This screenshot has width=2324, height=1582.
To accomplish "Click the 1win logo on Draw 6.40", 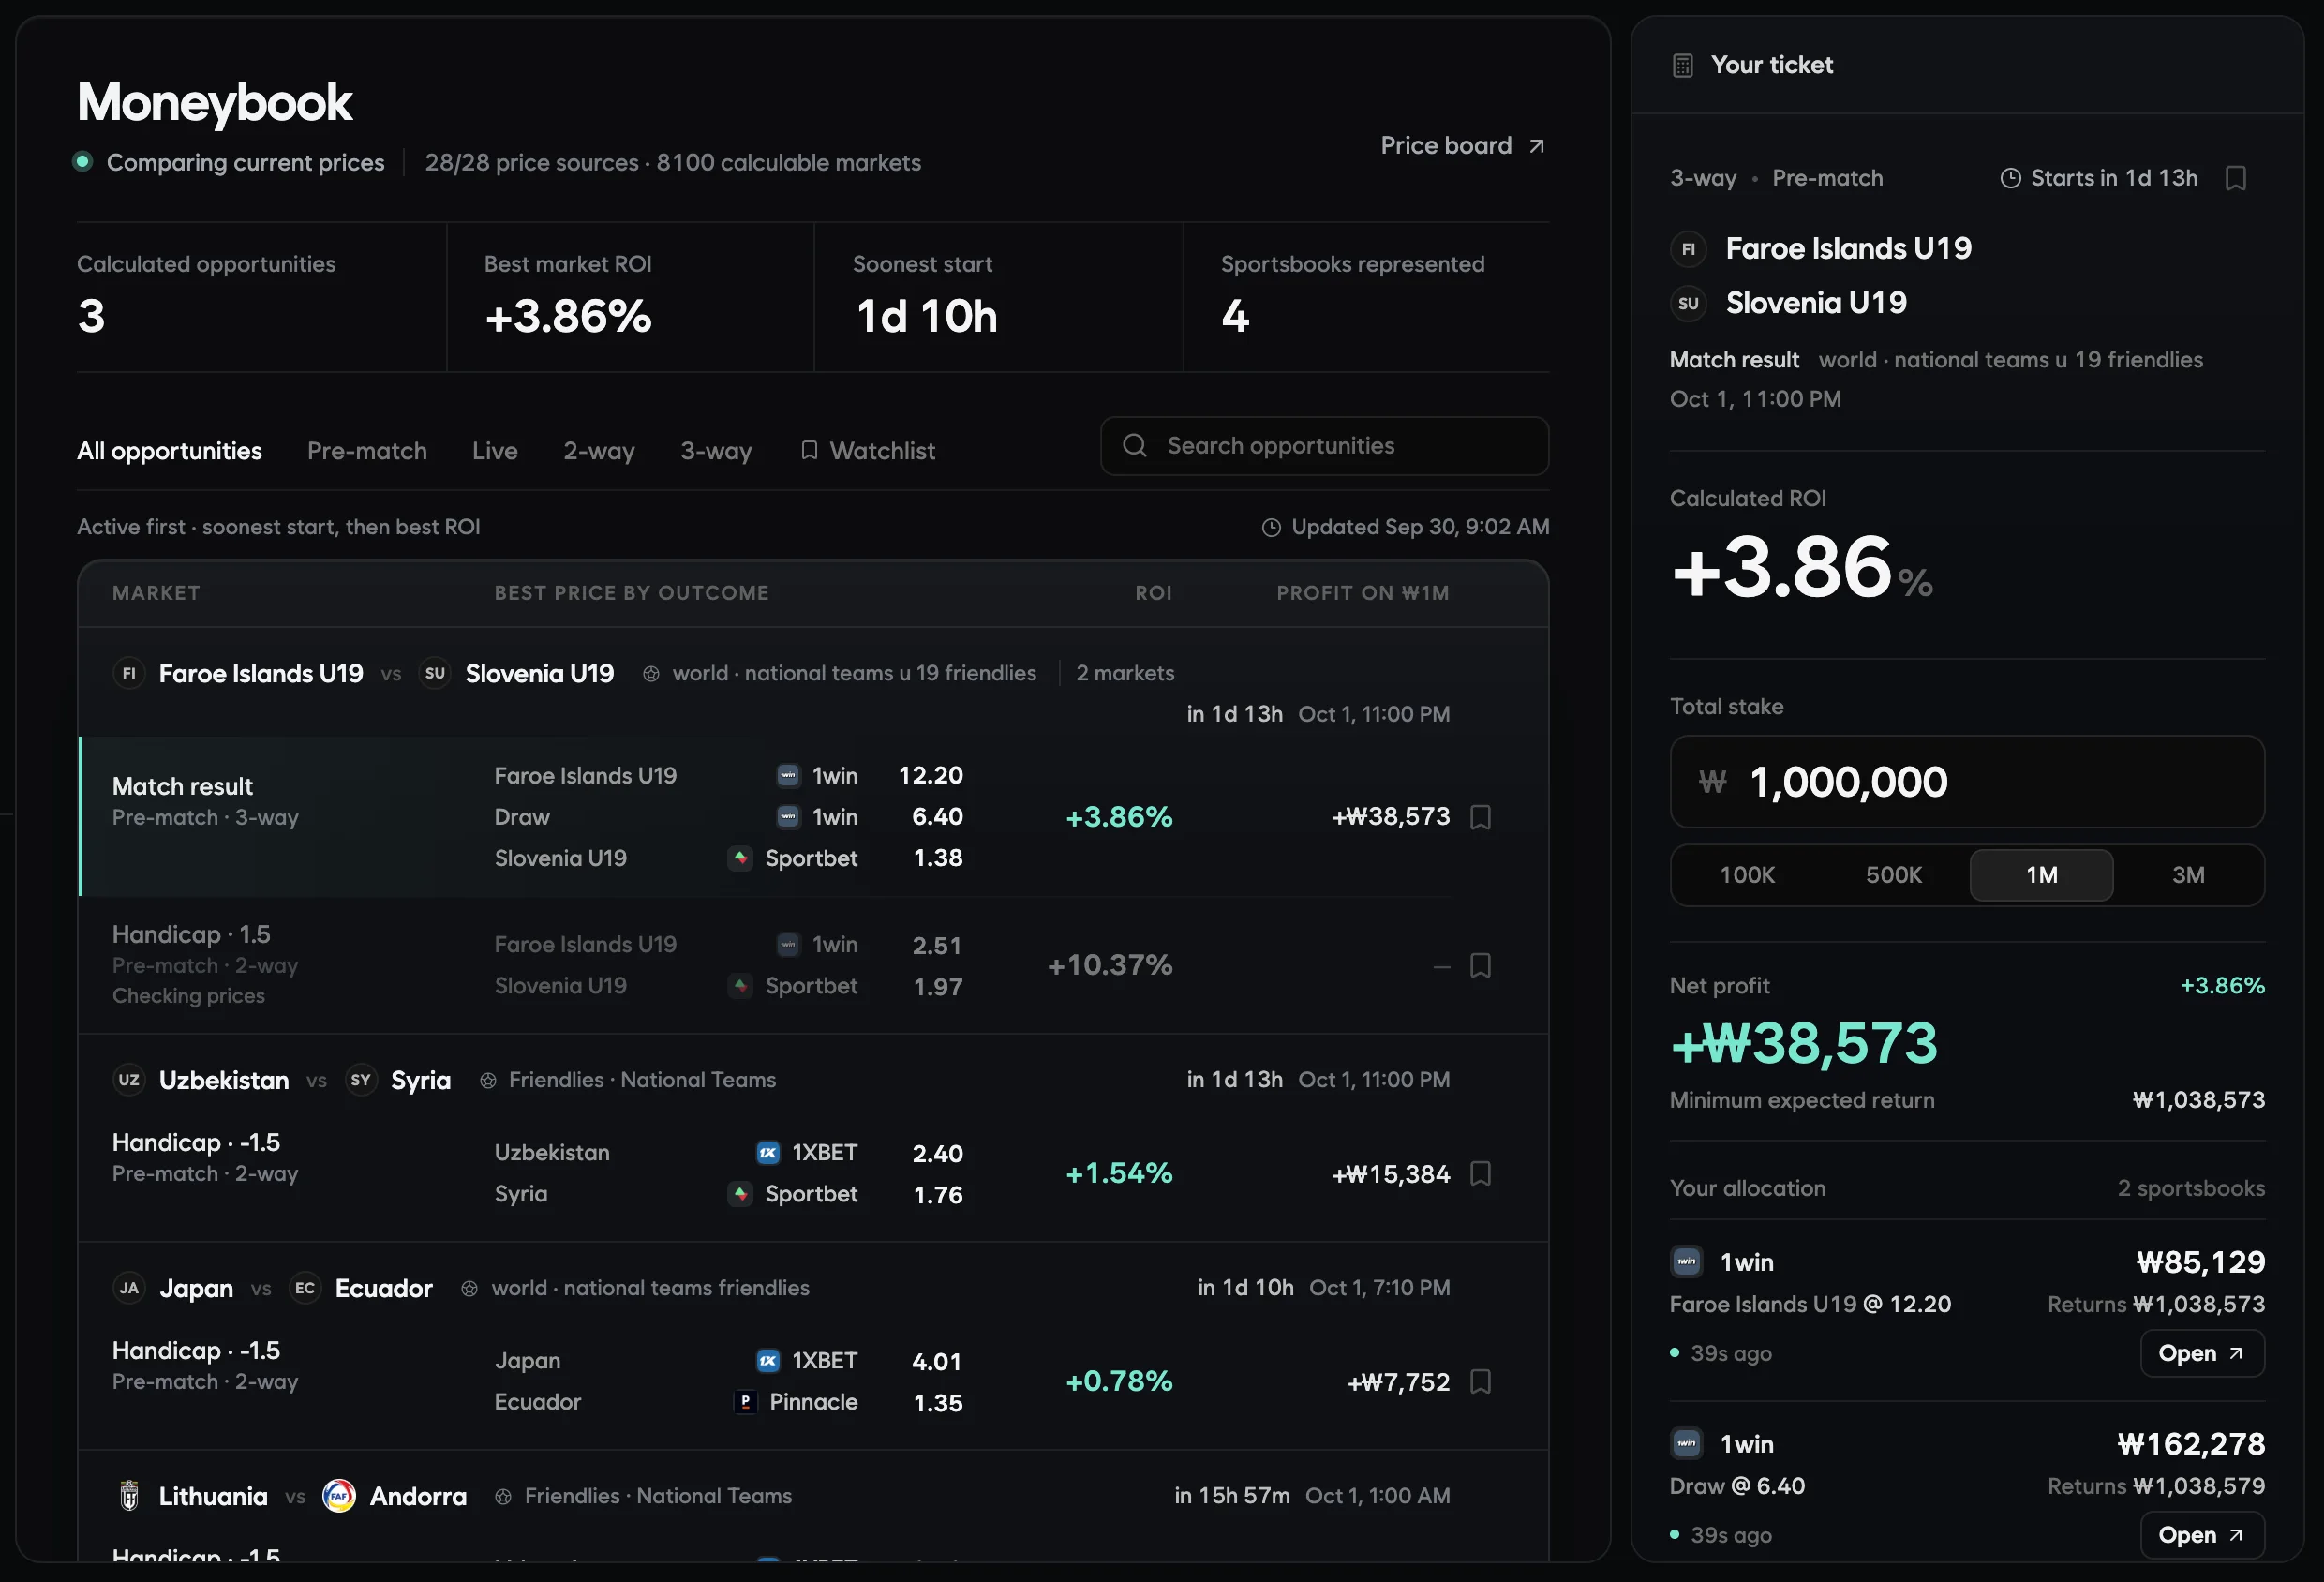I will (x=788, y=817).
